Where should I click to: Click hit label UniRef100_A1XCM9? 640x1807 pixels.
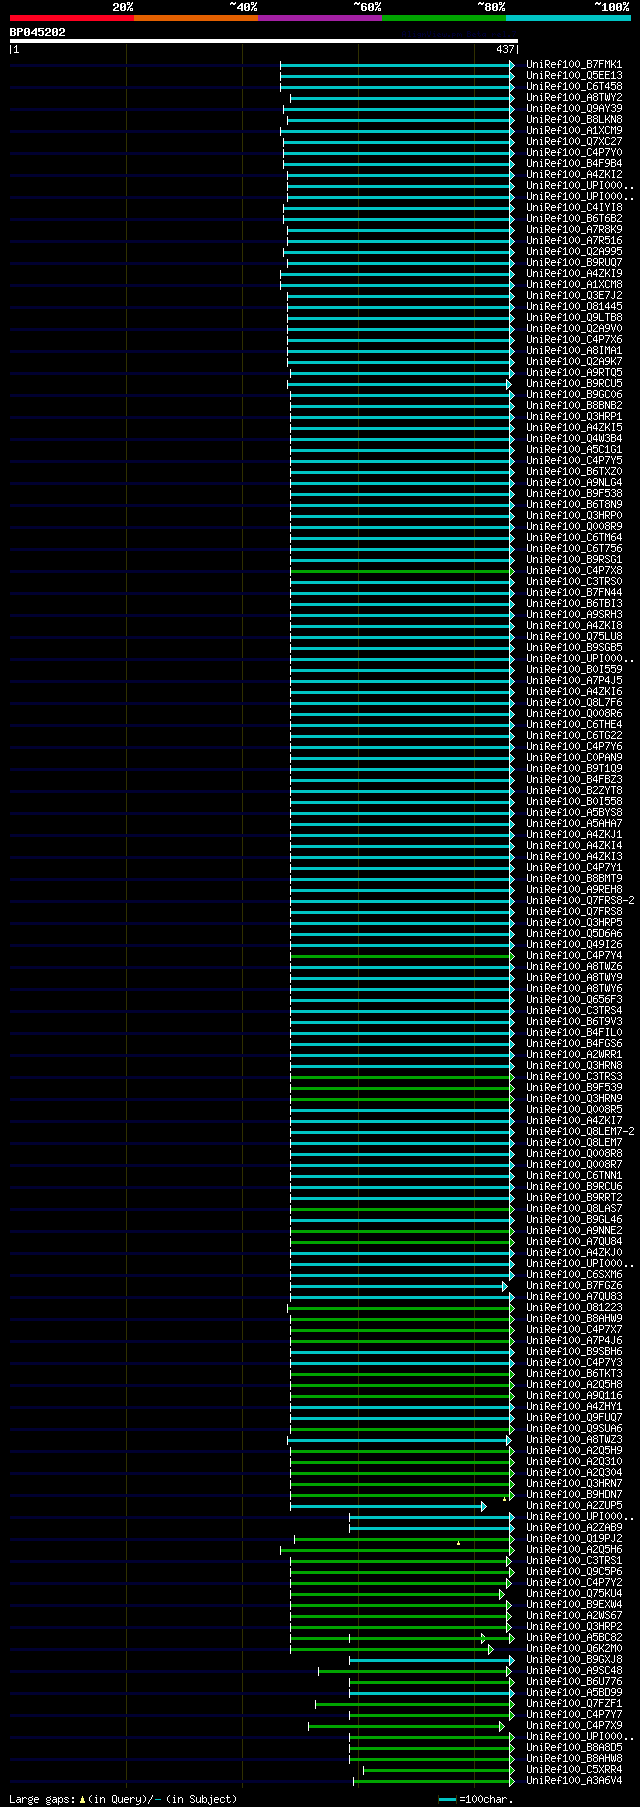[574, 130]
